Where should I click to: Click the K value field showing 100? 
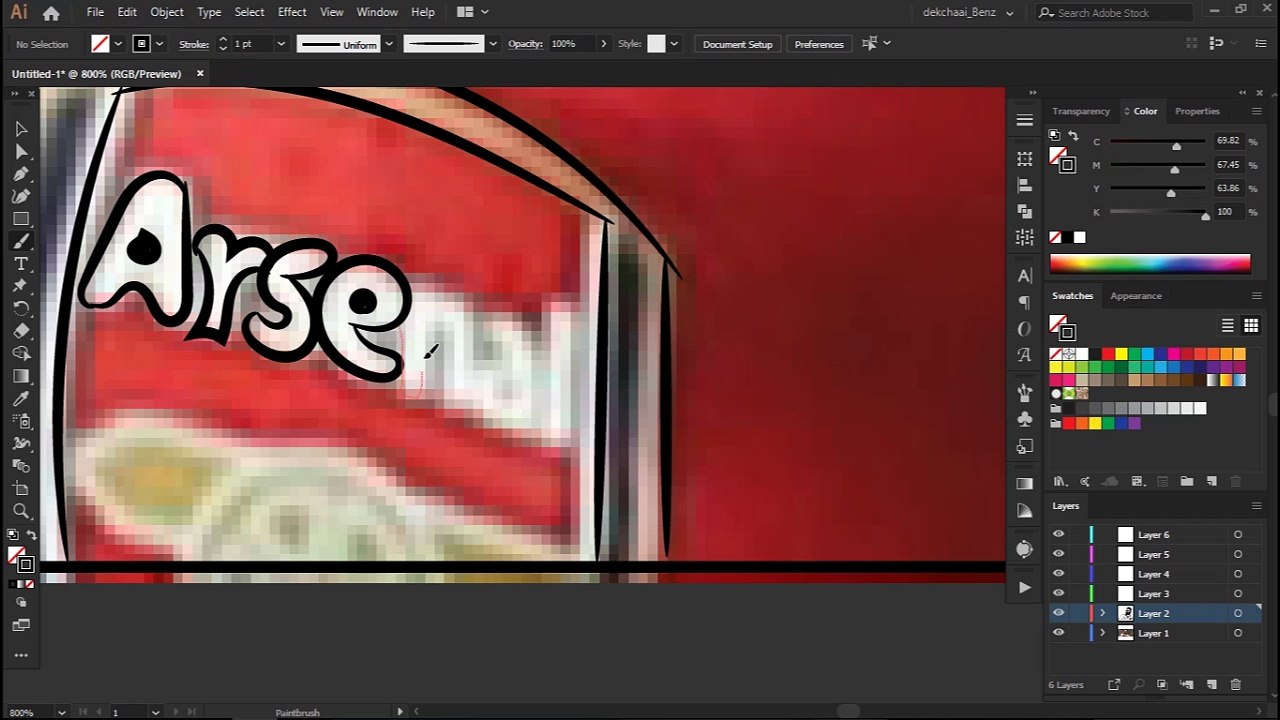coord(1227,211)
